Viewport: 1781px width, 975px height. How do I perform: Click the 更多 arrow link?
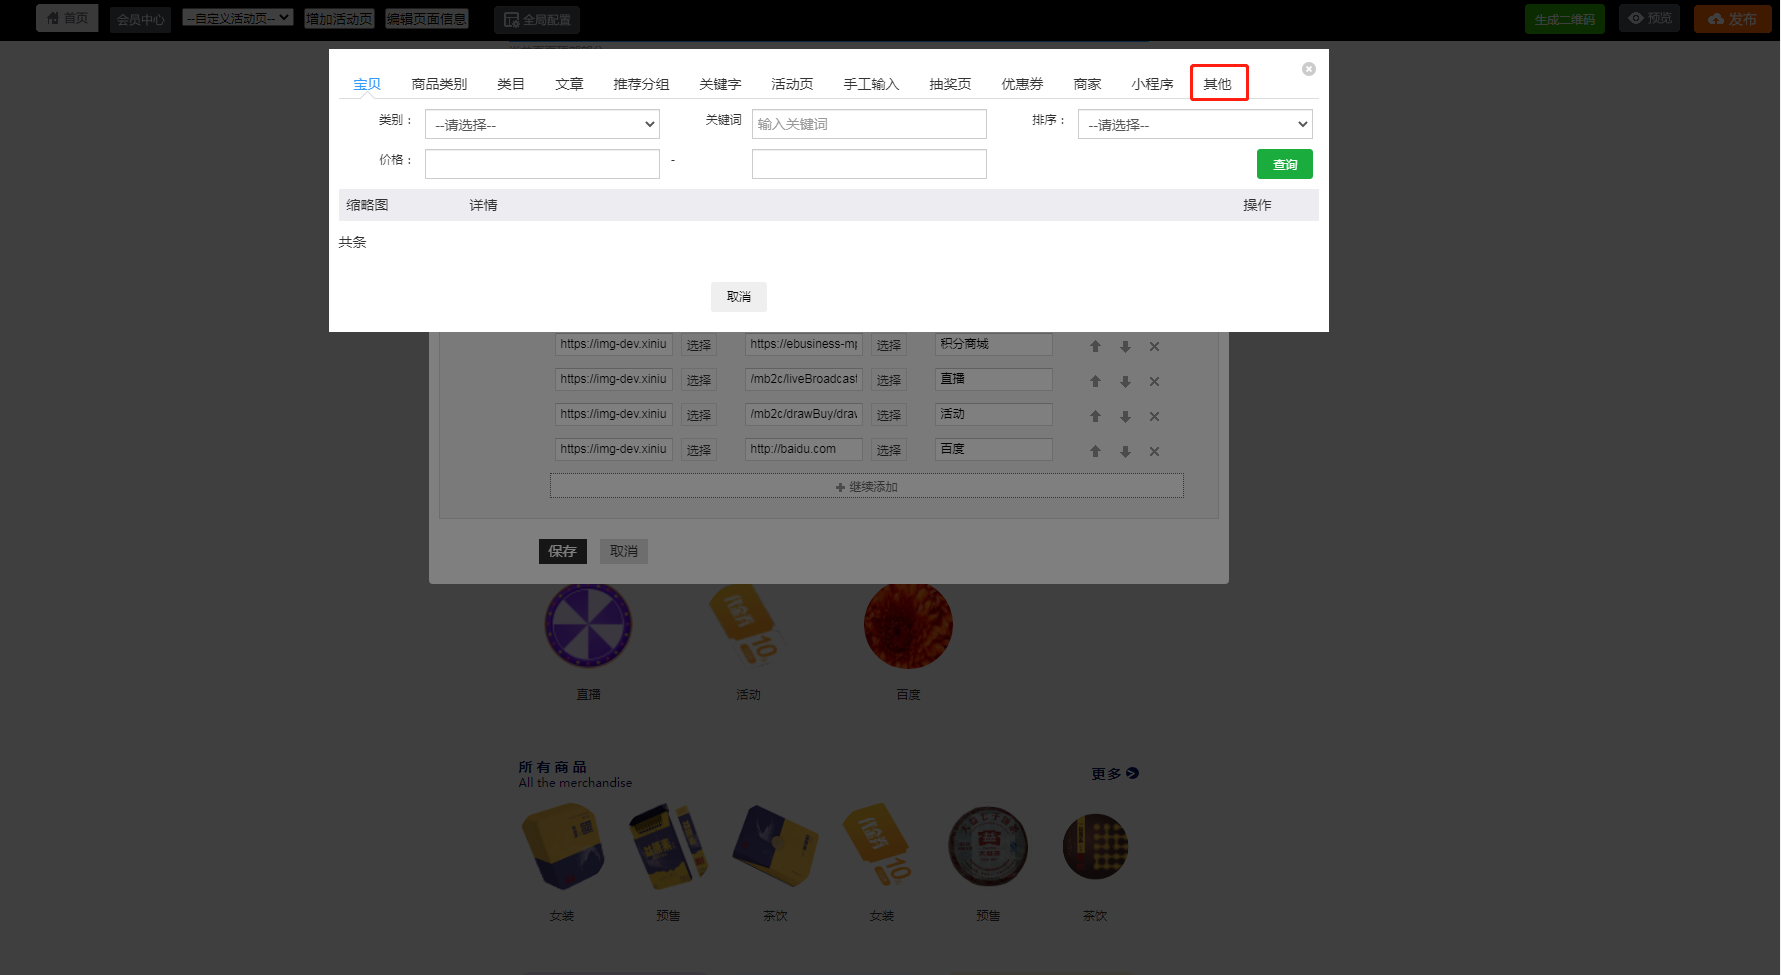click(1115, 773)
